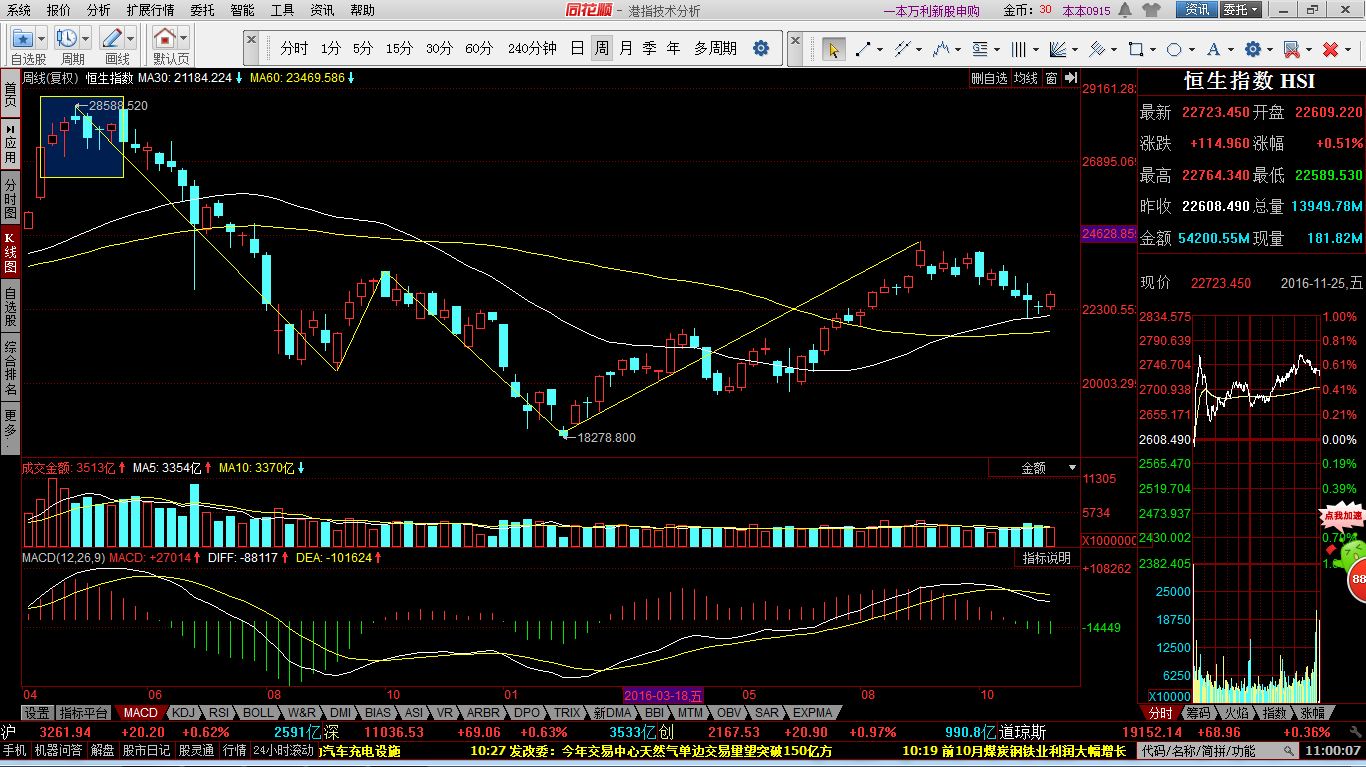1366x767 pixels.
Task: Switch chart period to 5分
Action: tap(362, 48)
